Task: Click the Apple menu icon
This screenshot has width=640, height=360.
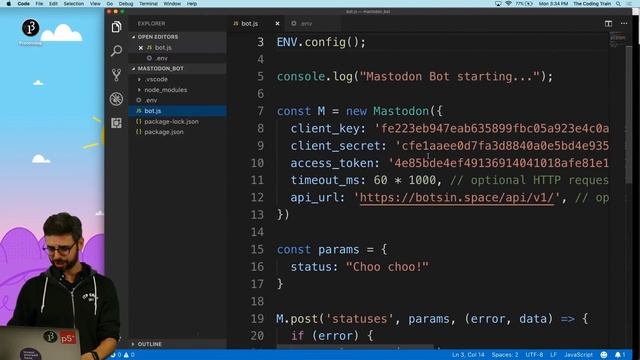Action: [9, 4]
